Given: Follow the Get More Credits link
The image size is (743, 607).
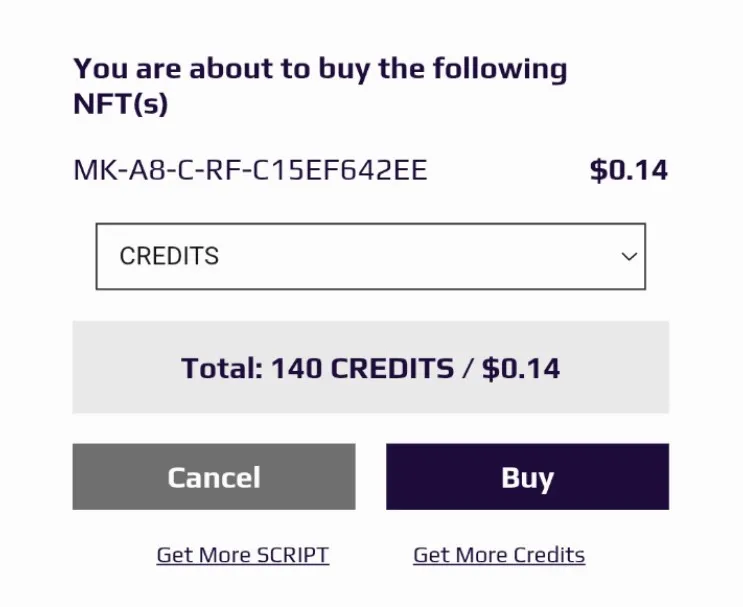Looking at the screenshot, I should point(499,555).
